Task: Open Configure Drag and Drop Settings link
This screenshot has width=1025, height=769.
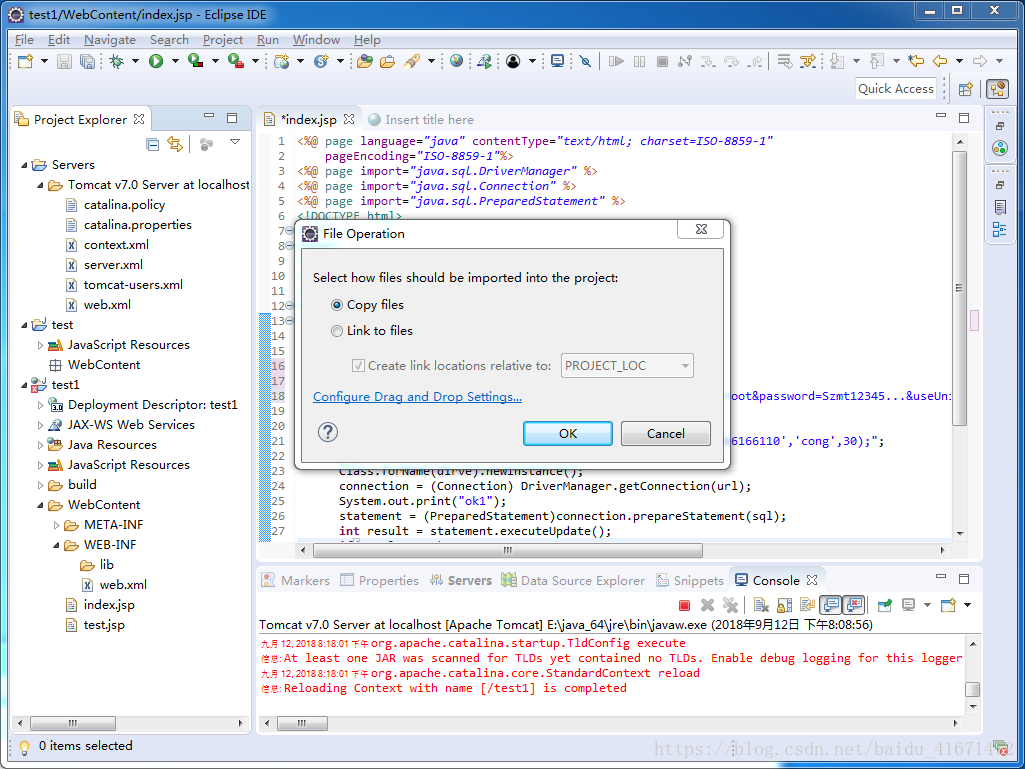Action: [x=417, y=397]
